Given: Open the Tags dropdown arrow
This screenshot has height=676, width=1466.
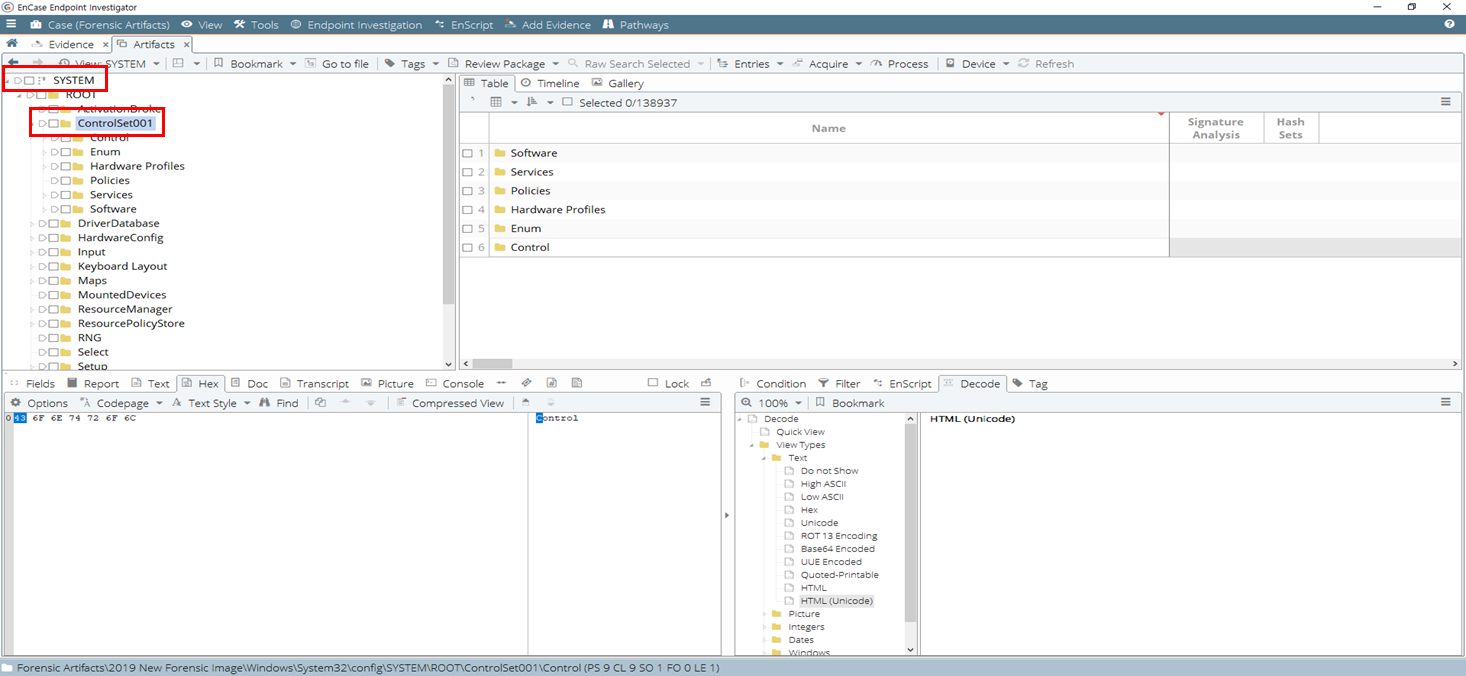Looking at the screenshot, I should point(435,64).
